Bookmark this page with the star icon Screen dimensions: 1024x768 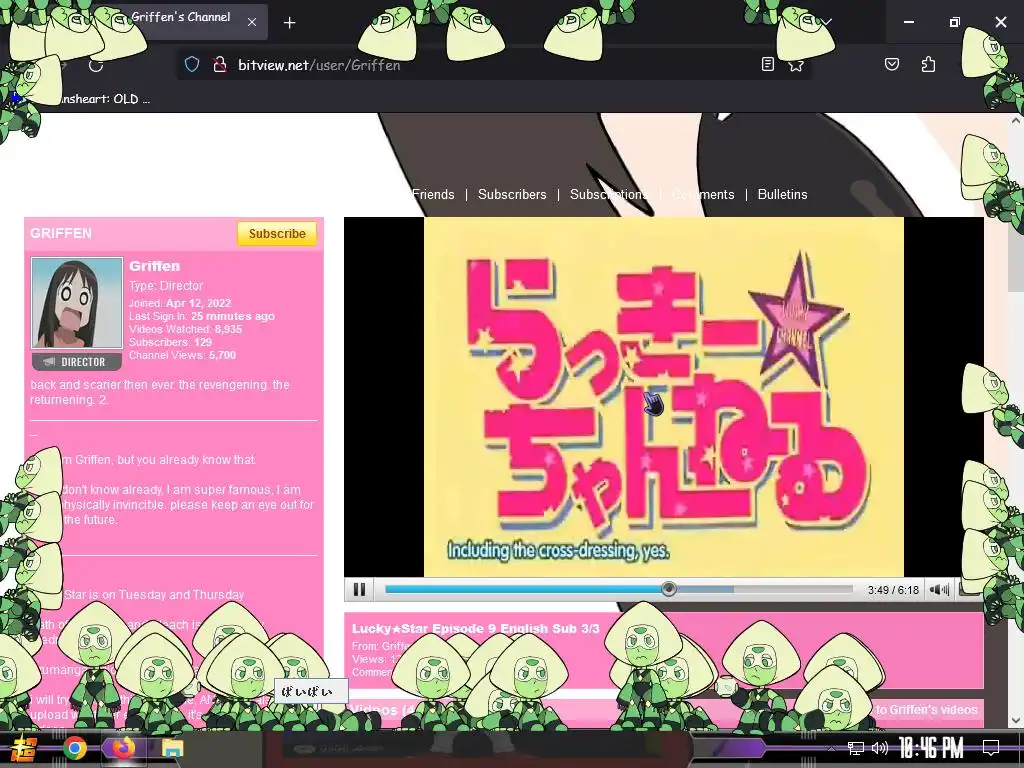coord(796,65)
